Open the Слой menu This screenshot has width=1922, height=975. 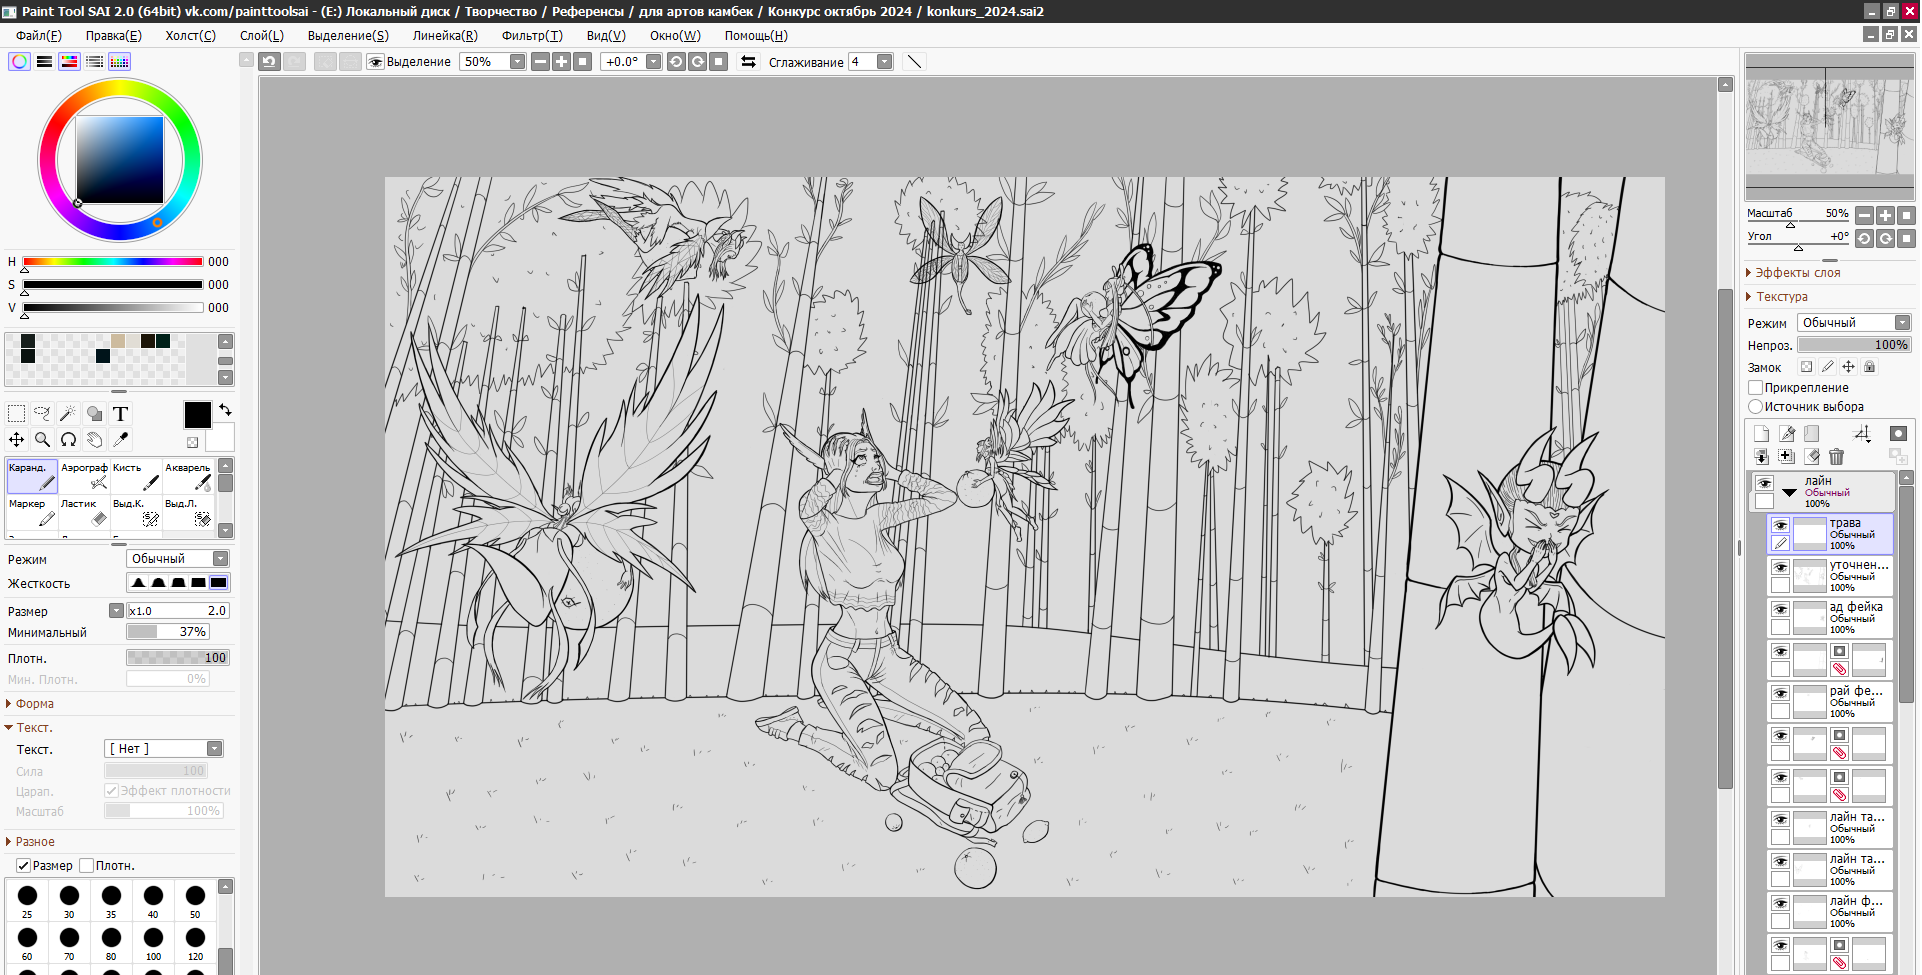[261, 36]
